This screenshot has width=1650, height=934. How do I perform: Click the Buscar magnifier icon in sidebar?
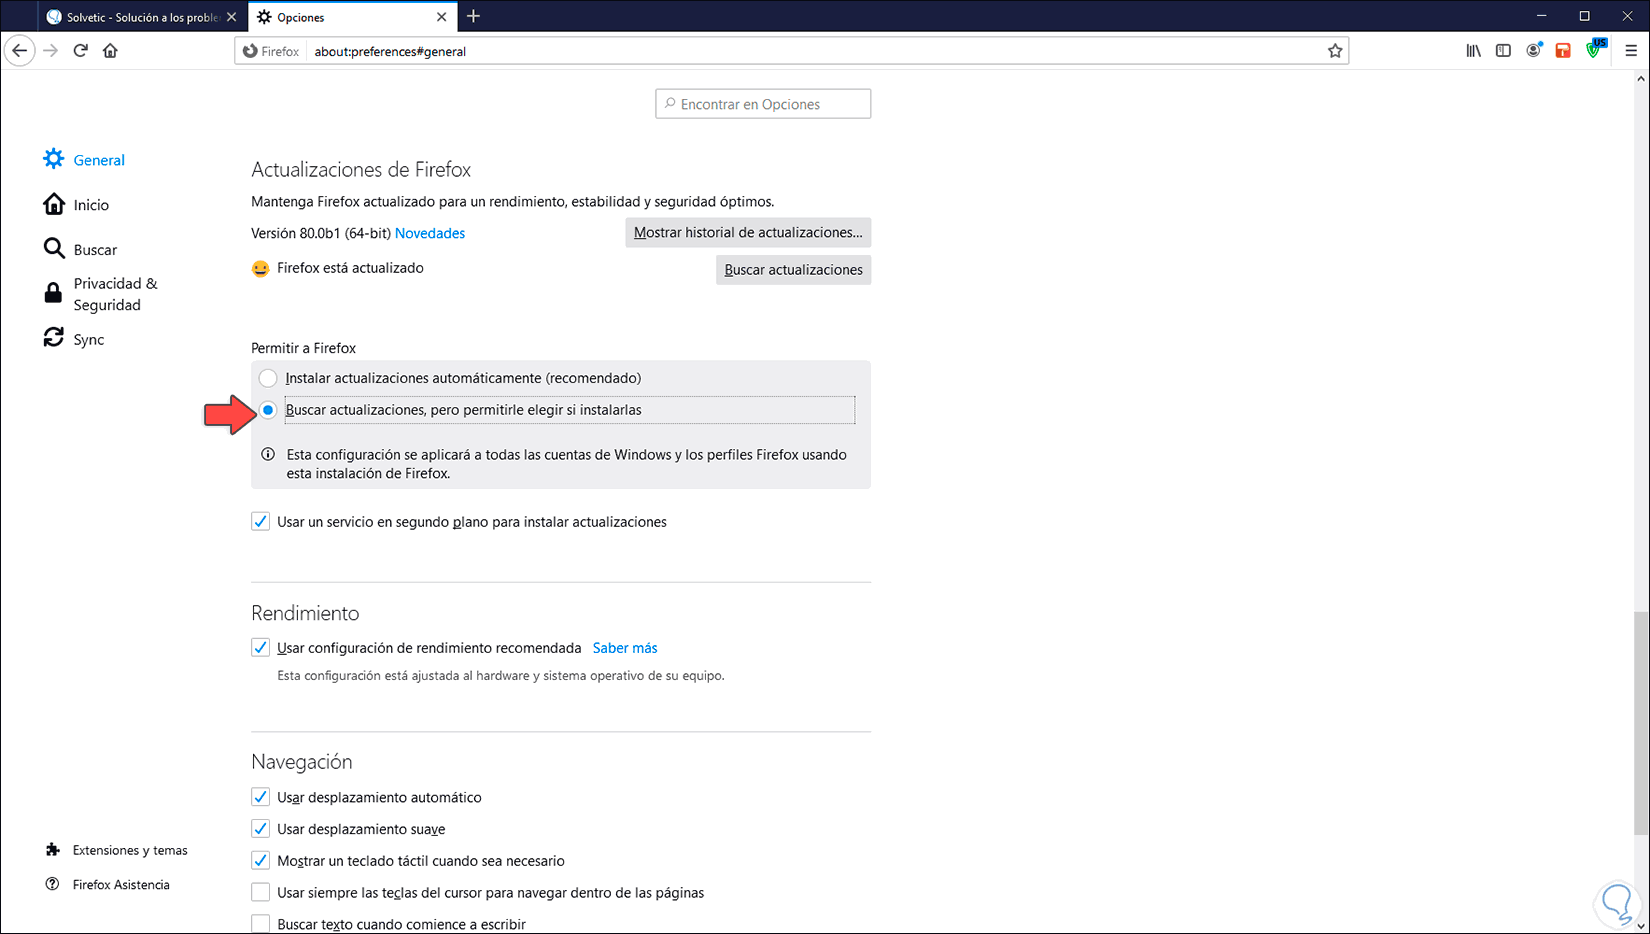pyautogui.click(x=54, y=248)
